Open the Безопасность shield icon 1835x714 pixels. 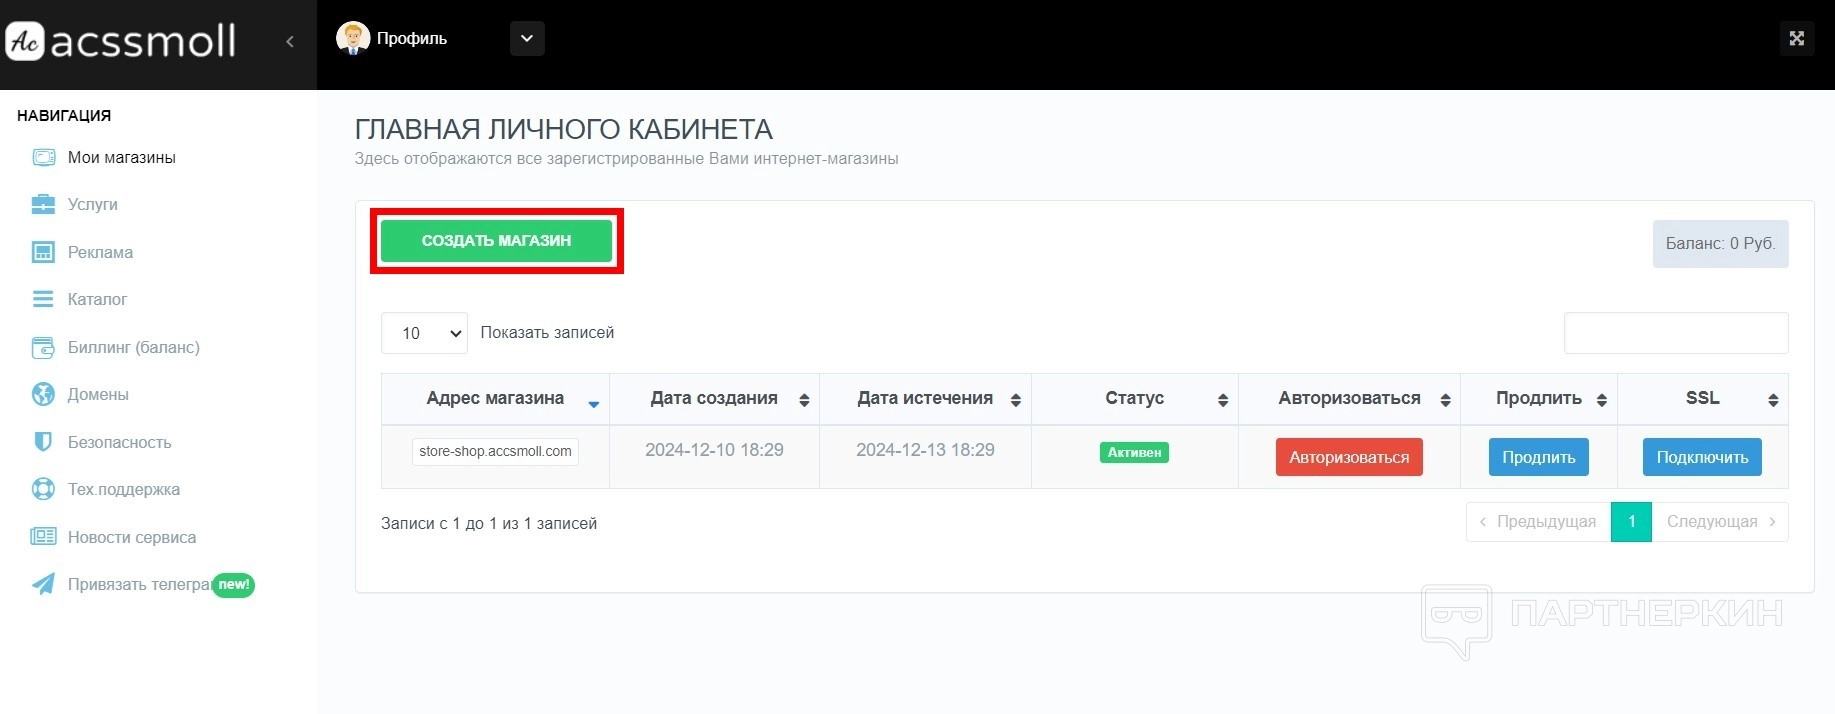pyautogui.click(x=43, y=442)
